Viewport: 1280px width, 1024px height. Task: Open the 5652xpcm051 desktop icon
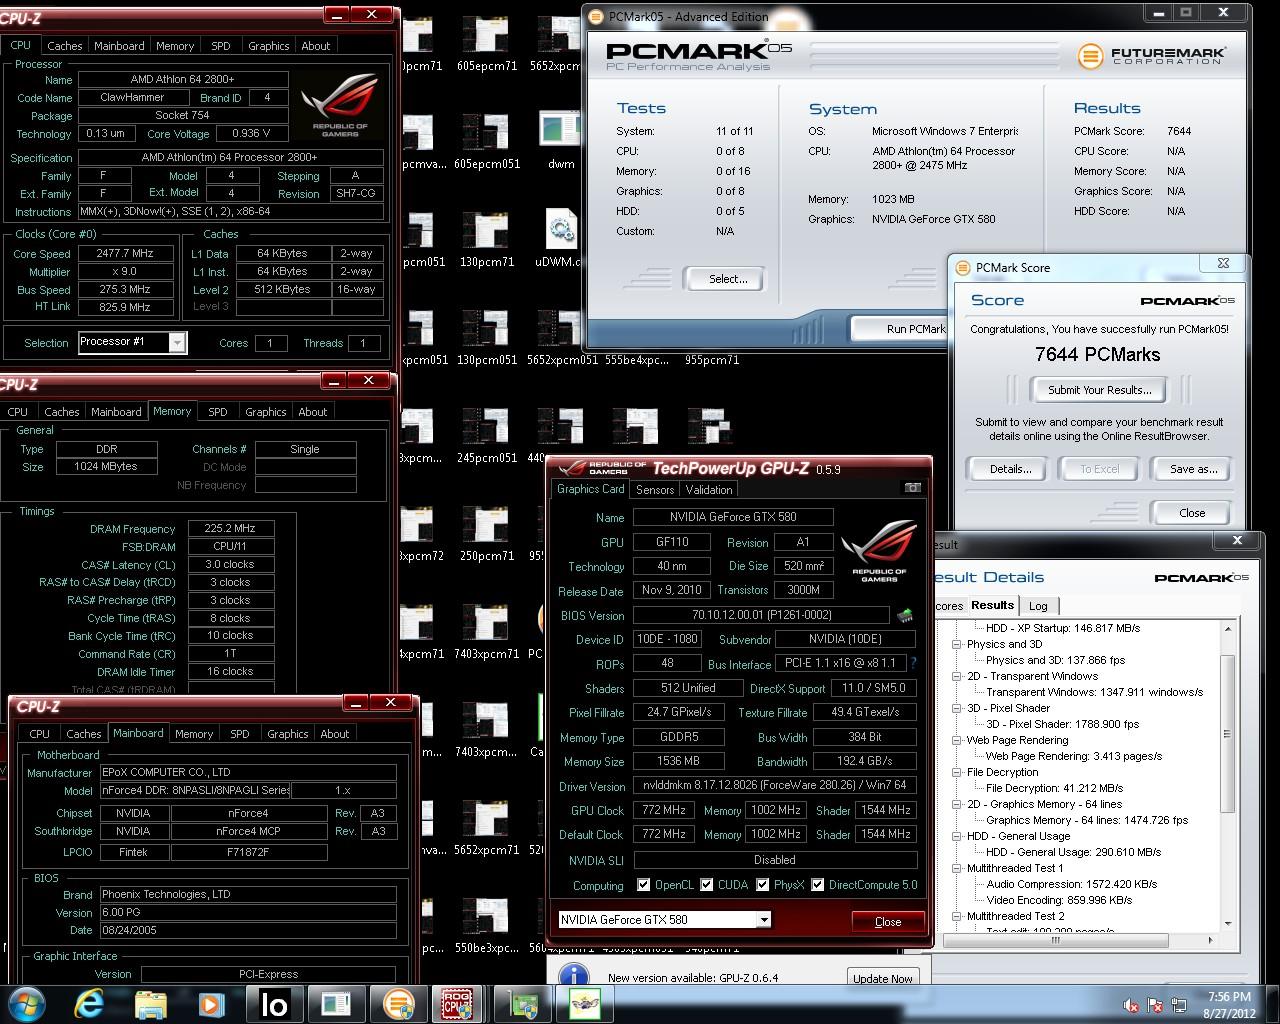[x=561, y=338]
